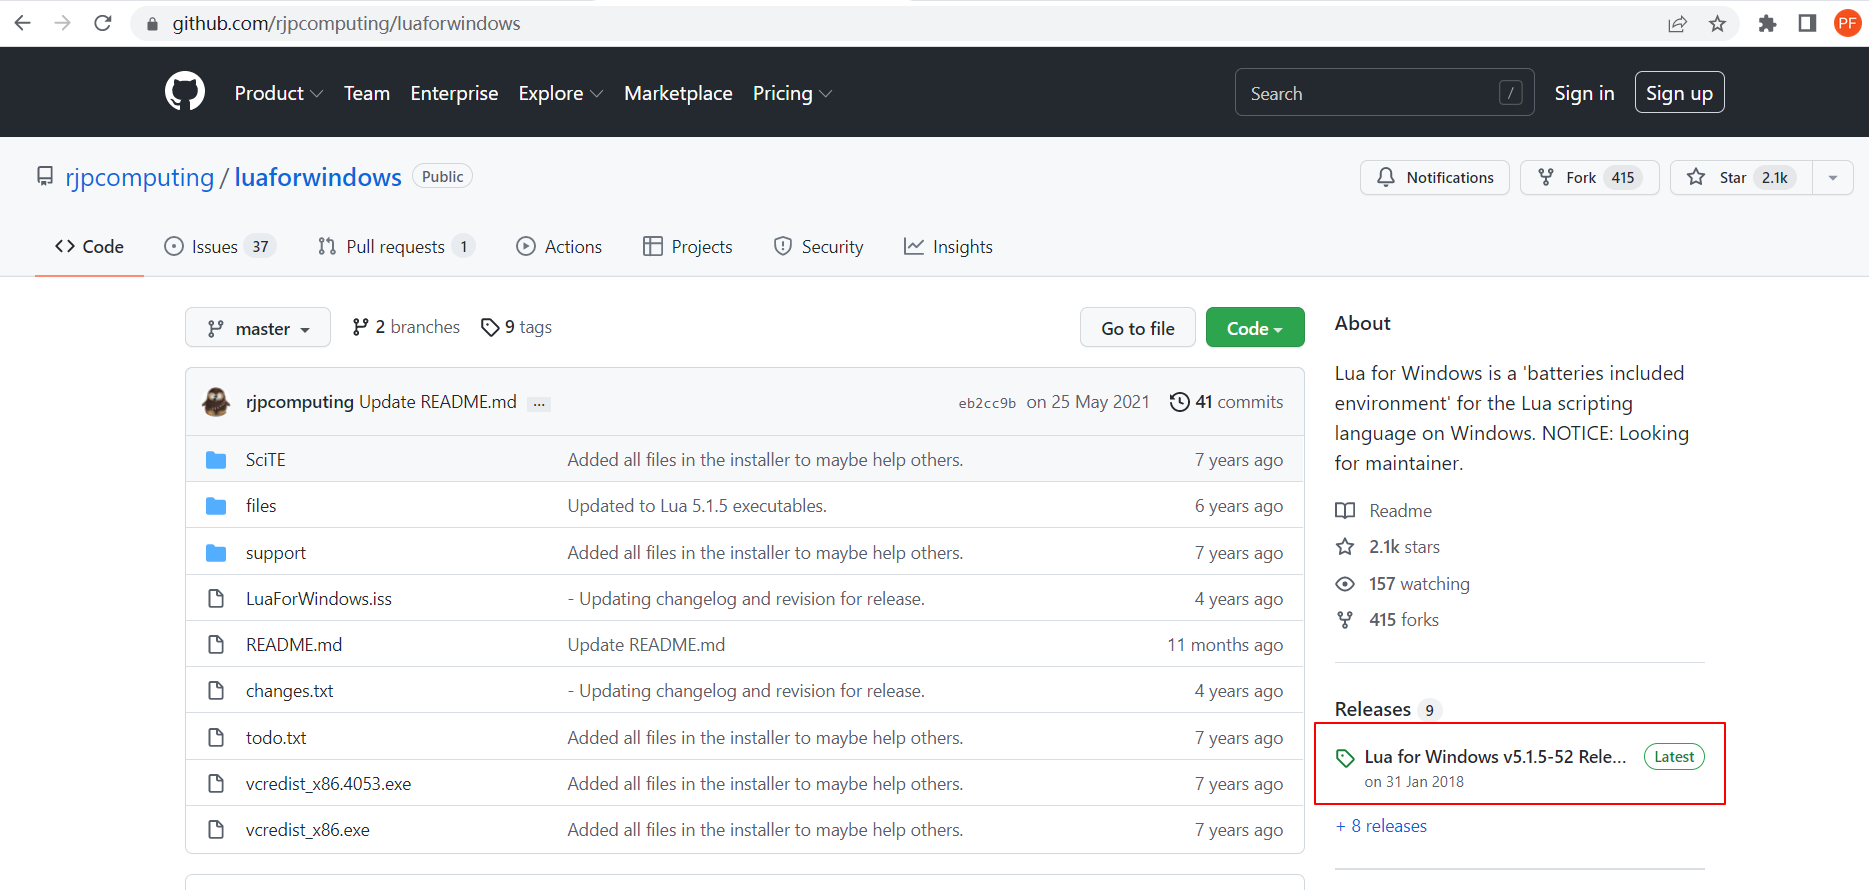Click the LuaForWindows.iss file icon
Viewport: 1869px width, 890px height.
(x=216, y=599)
